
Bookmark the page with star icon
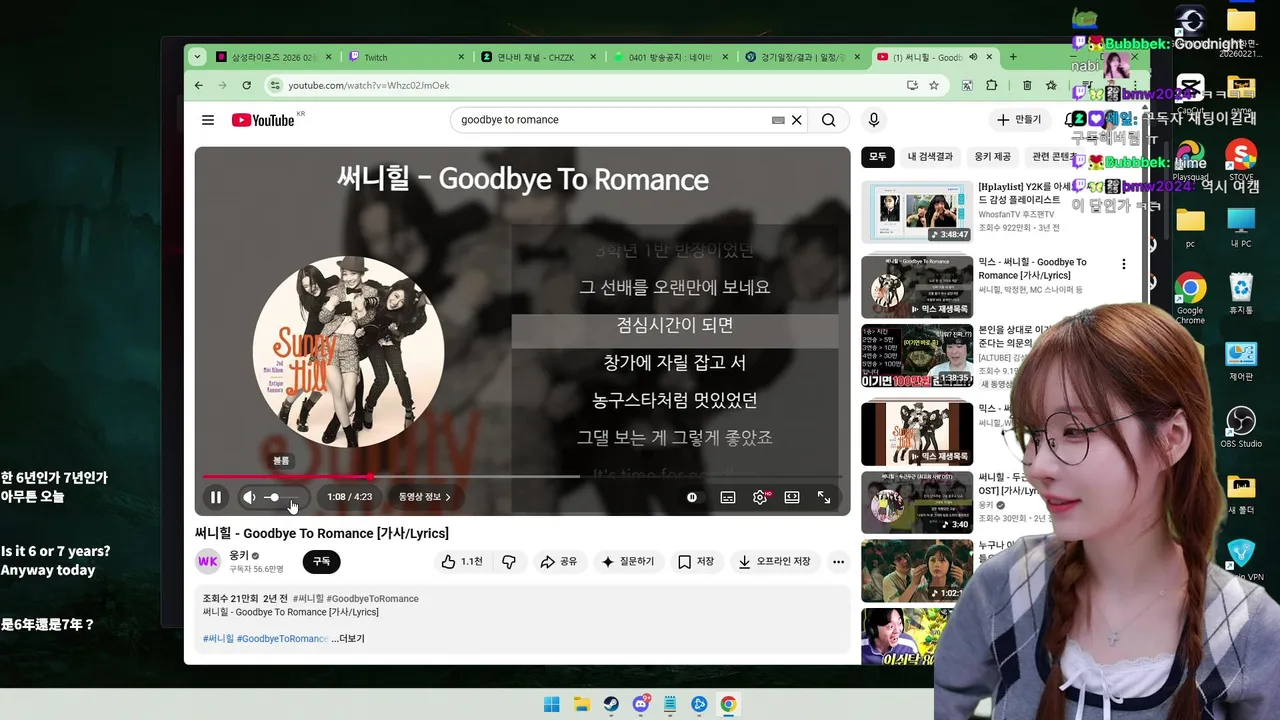(934, 86)
